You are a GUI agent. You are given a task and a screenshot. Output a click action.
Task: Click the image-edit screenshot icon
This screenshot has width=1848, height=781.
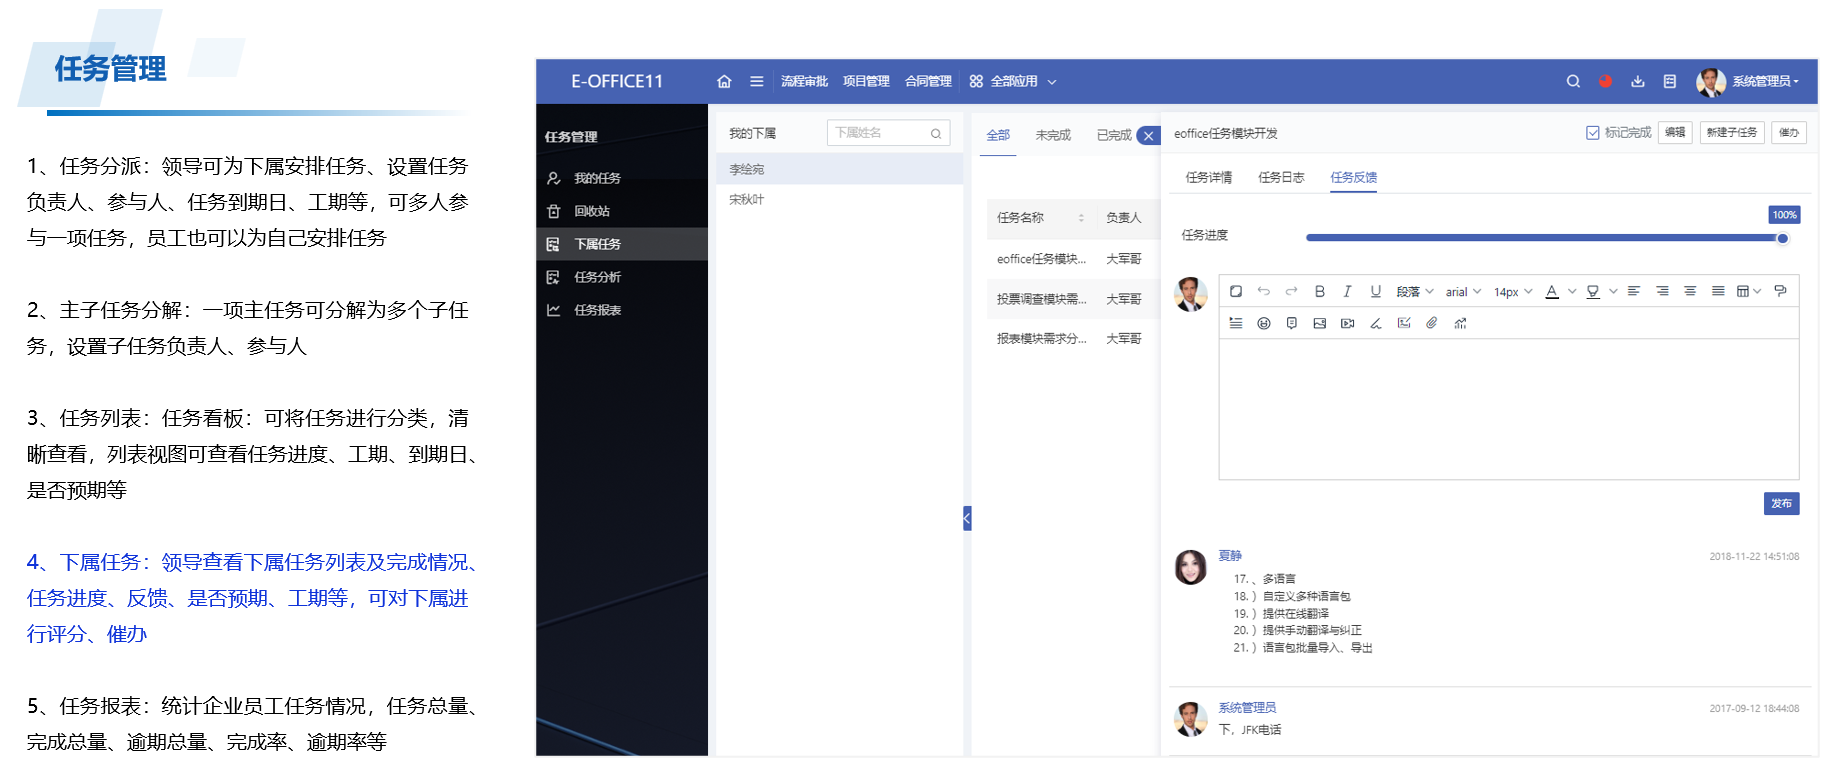pos(1404,323)
